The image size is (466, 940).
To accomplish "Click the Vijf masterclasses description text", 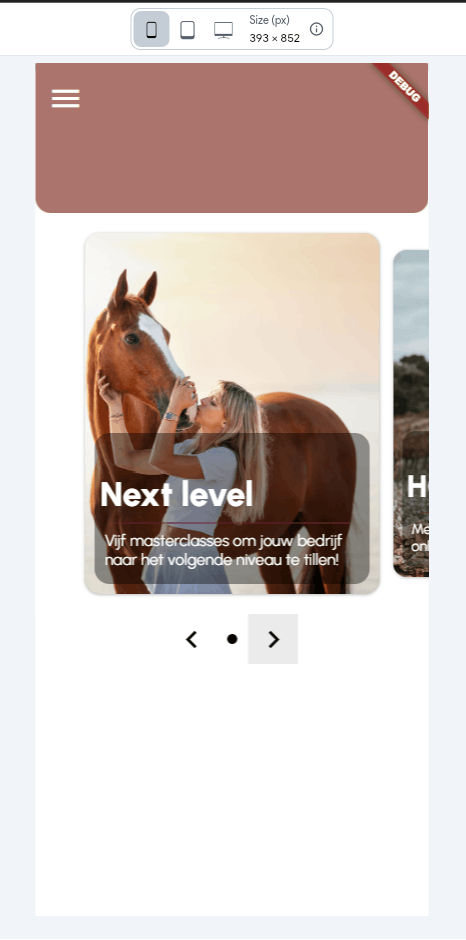I will tap(223, 550).
